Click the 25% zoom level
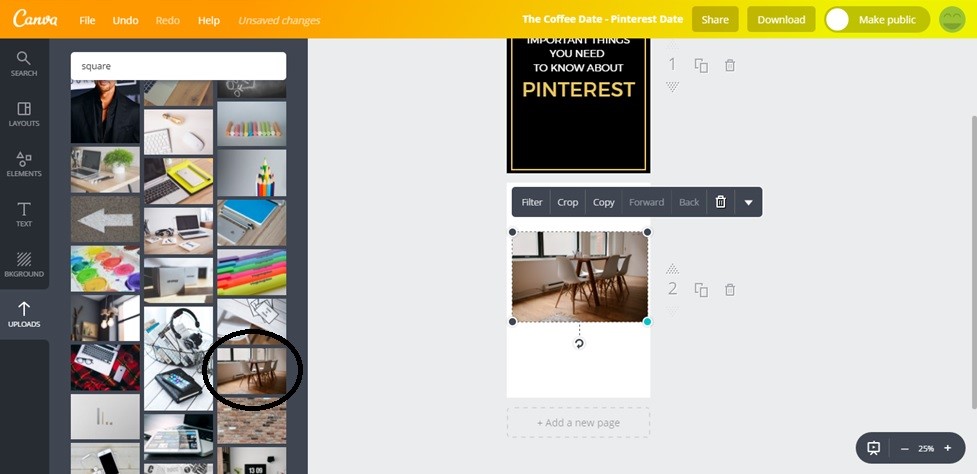The height and width of the screenshot is (474, 977). pos(926,448)
